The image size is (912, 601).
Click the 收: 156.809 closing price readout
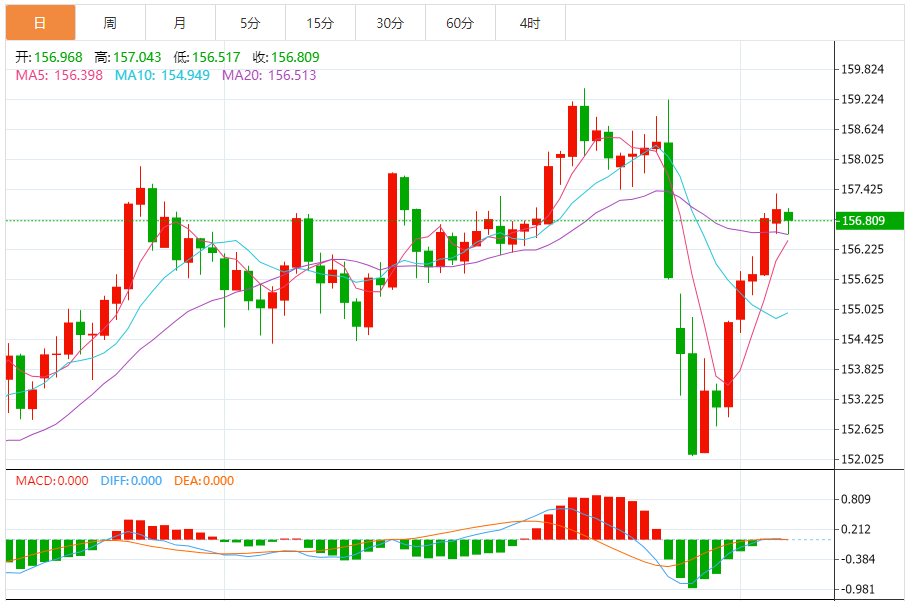285,57
